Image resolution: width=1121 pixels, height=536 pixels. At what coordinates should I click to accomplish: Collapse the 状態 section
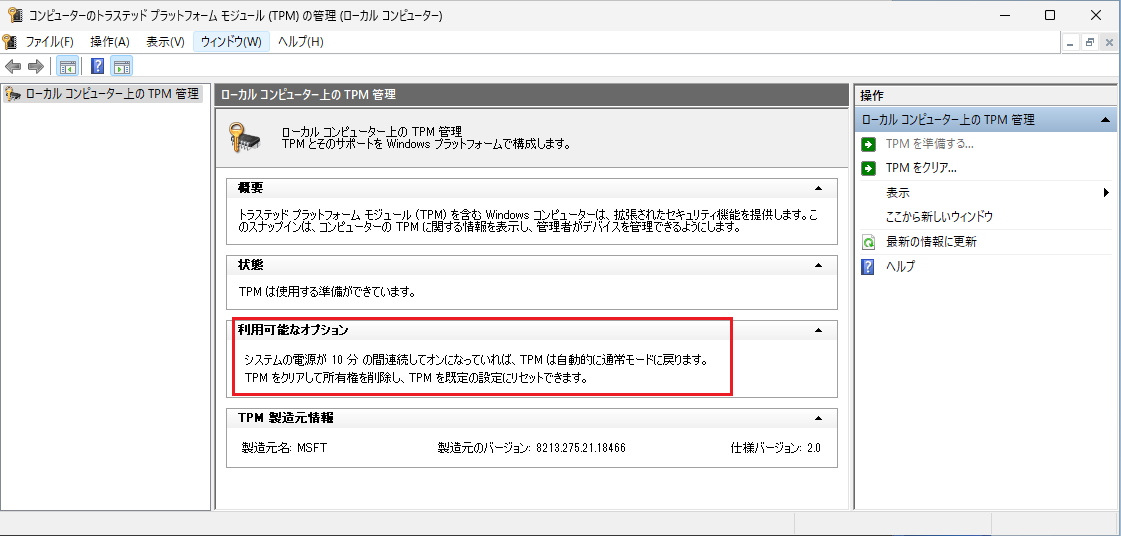pos(819,265)
